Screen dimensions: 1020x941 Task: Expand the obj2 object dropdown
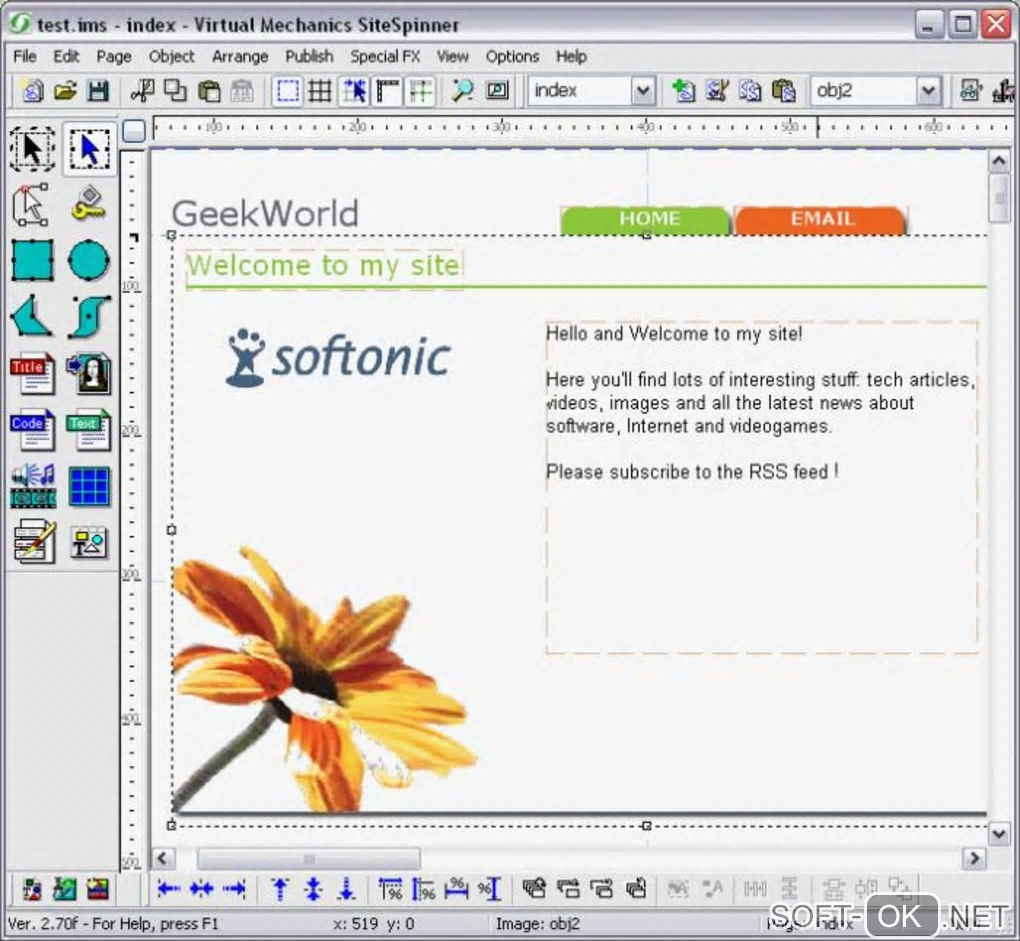pyautogui.click(x=929, y=91)
